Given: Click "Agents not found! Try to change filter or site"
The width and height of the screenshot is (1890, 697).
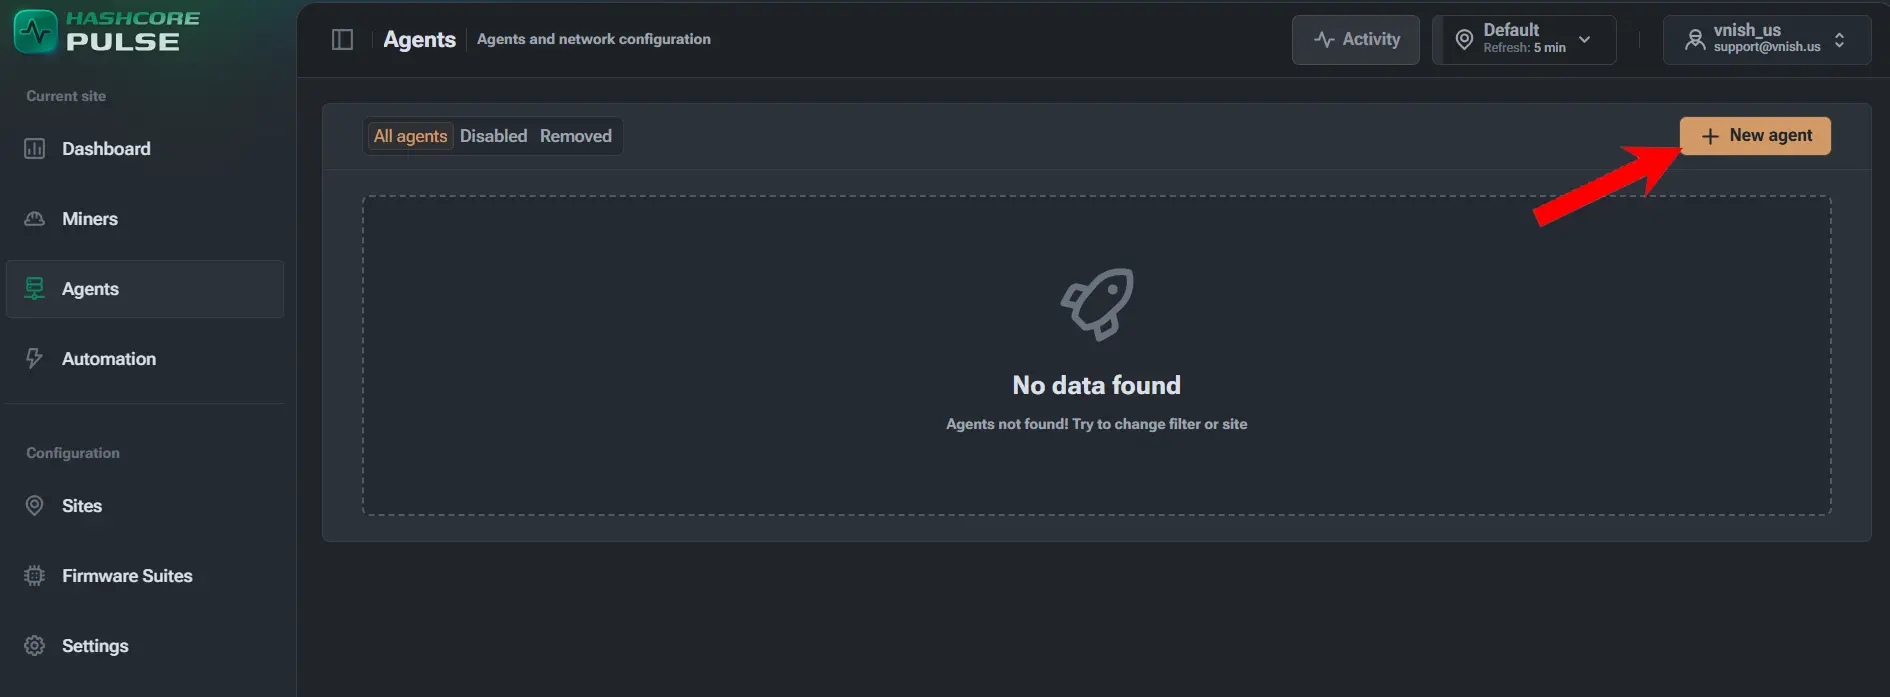Looking at the screenshot, I should (x=1097, y=424).
